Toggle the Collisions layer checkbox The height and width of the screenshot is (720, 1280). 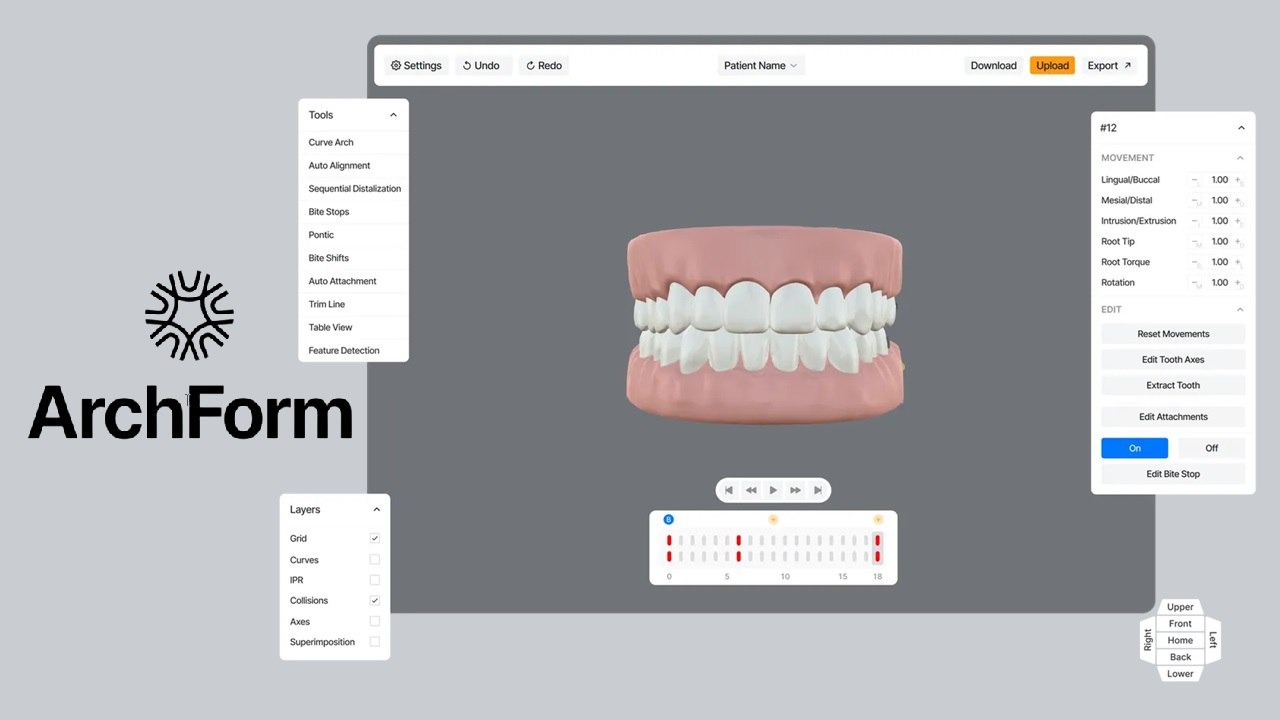pos(375,600)
